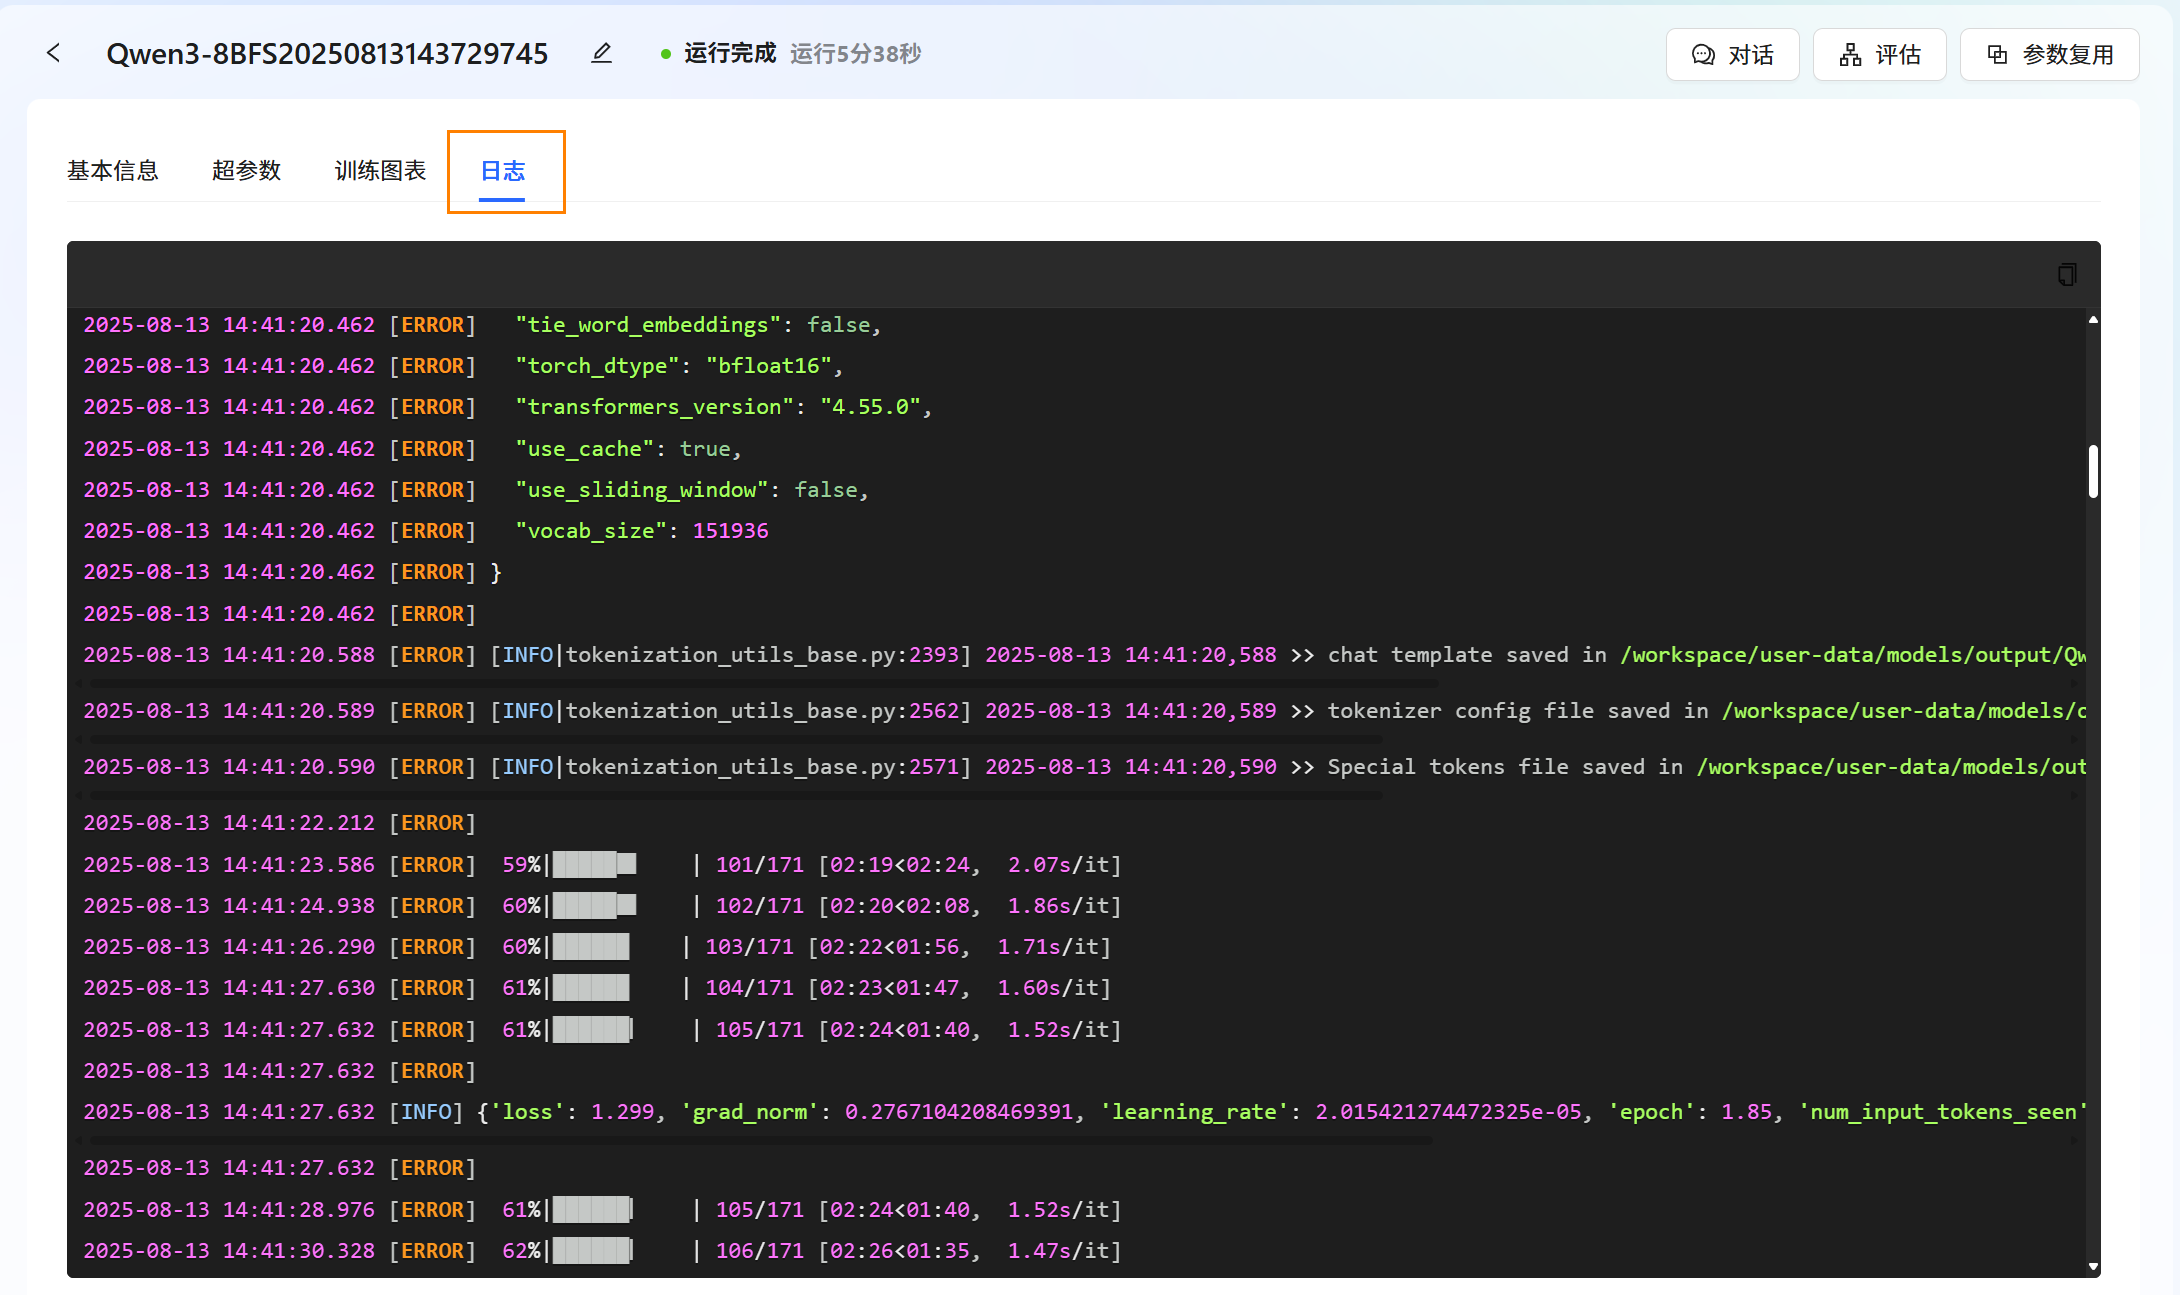2180x1295 pixels.
Task: Open the 训练图表 tab
Action: click(x=380, y=171)
